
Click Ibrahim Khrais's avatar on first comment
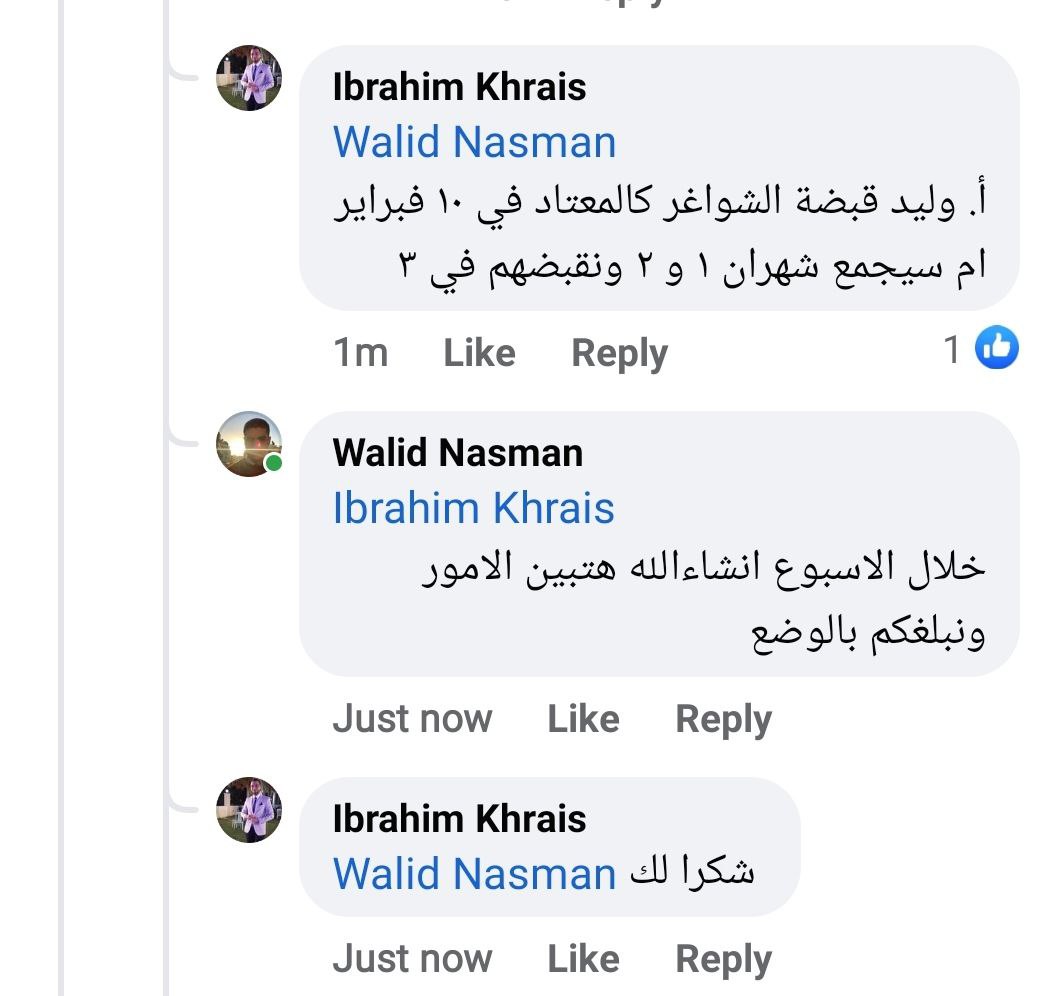(x=249, y=78)
